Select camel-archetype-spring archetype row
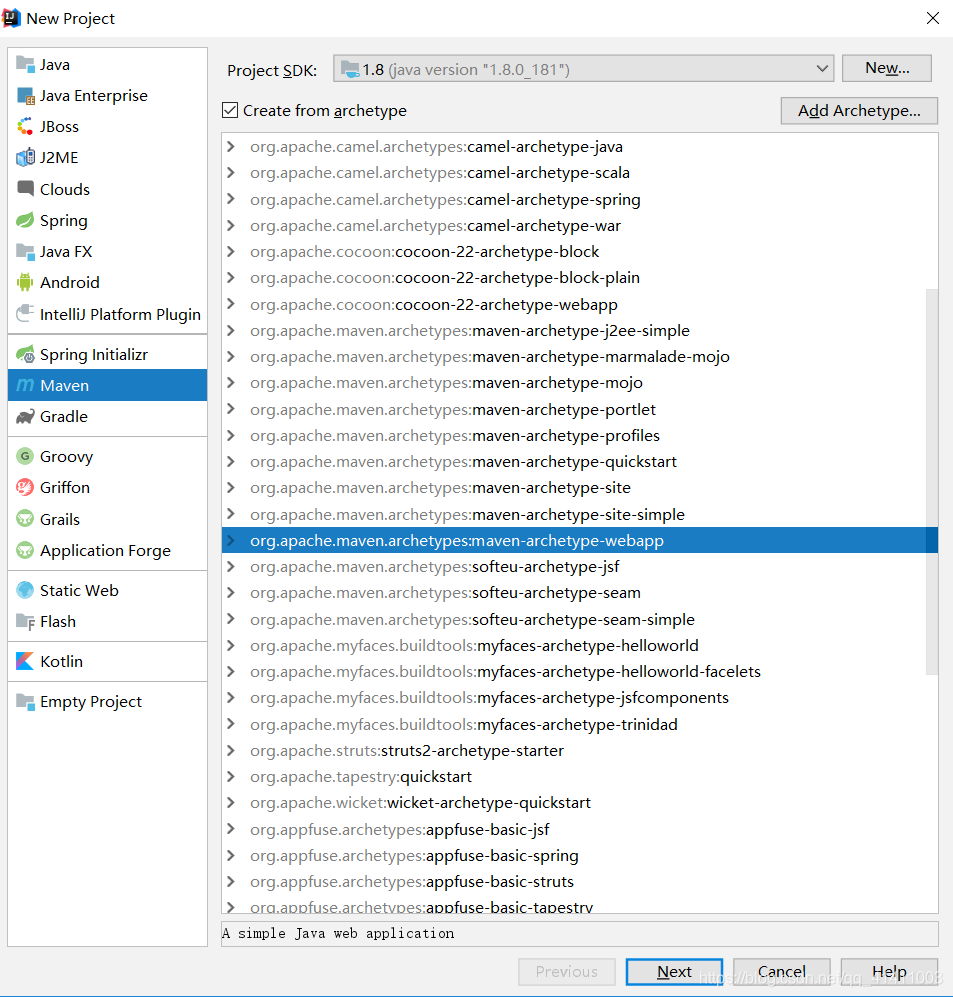 [579, 200]
